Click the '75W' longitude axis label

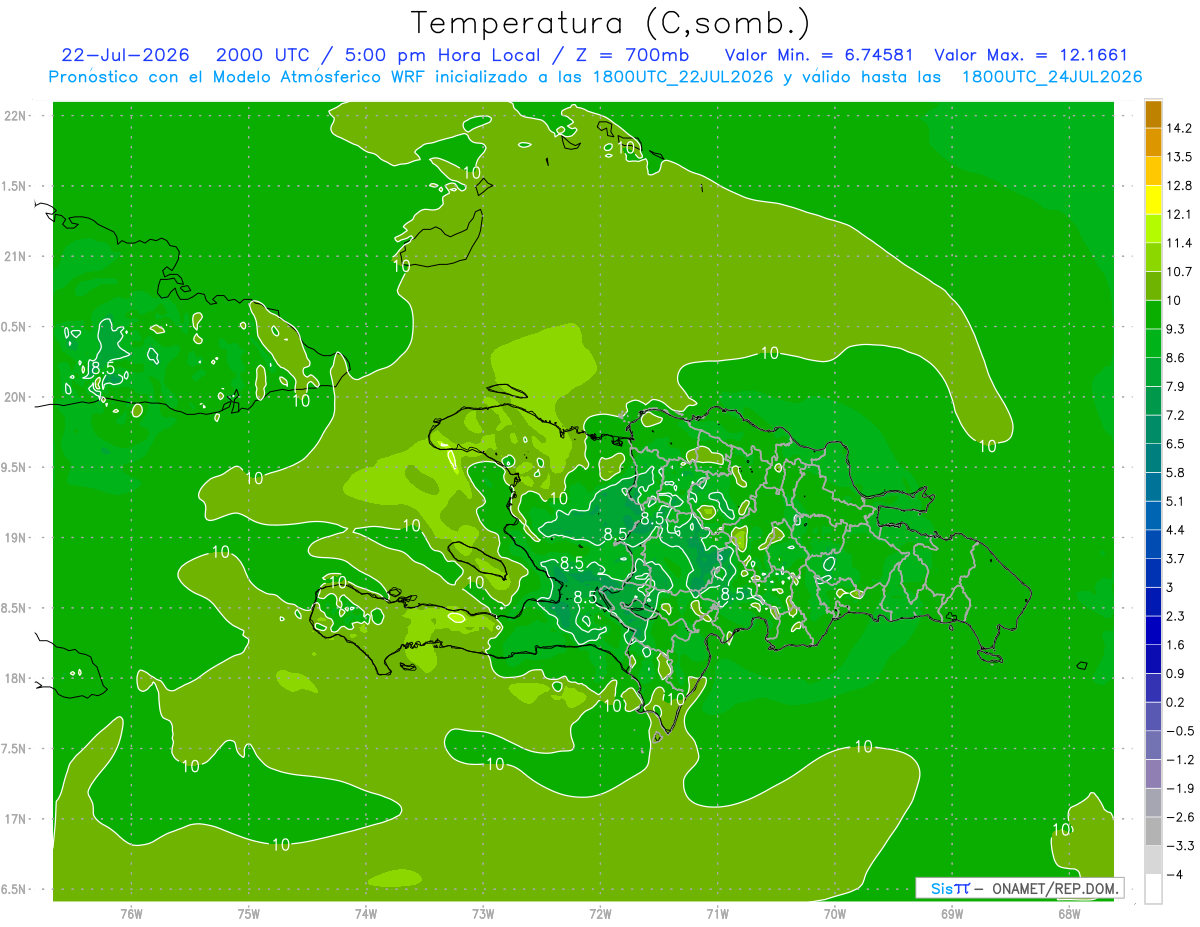[x=248, y=913]
